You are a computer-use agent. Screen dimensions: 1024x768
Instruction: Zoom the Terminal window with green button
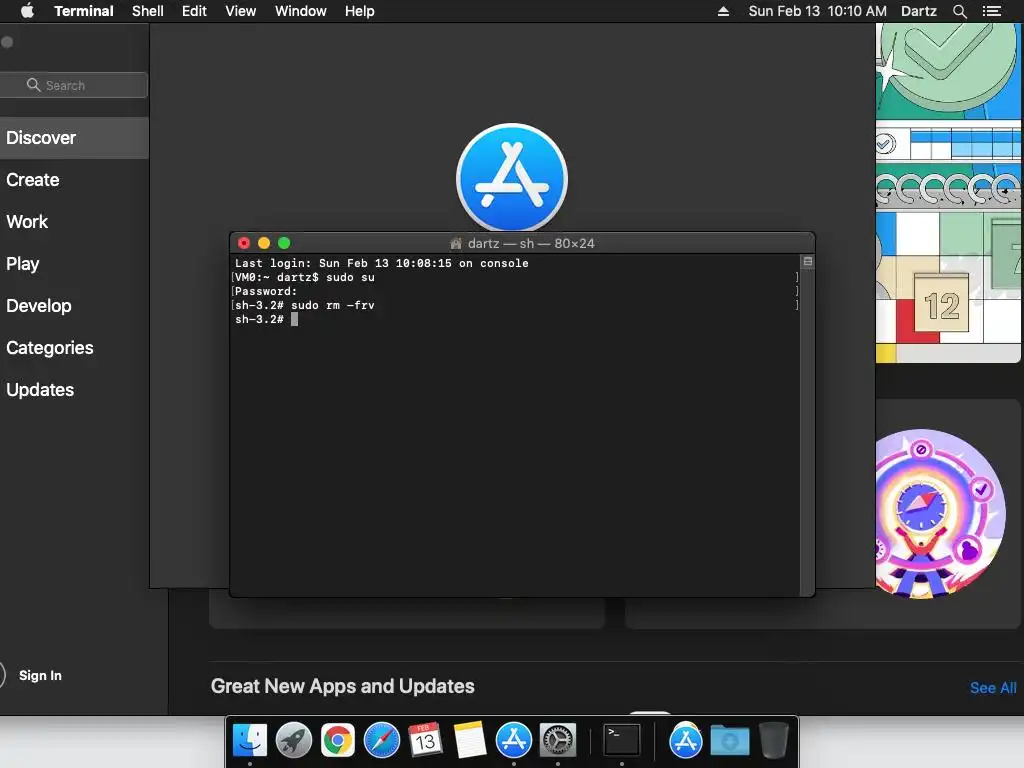[x=284, y=243]
